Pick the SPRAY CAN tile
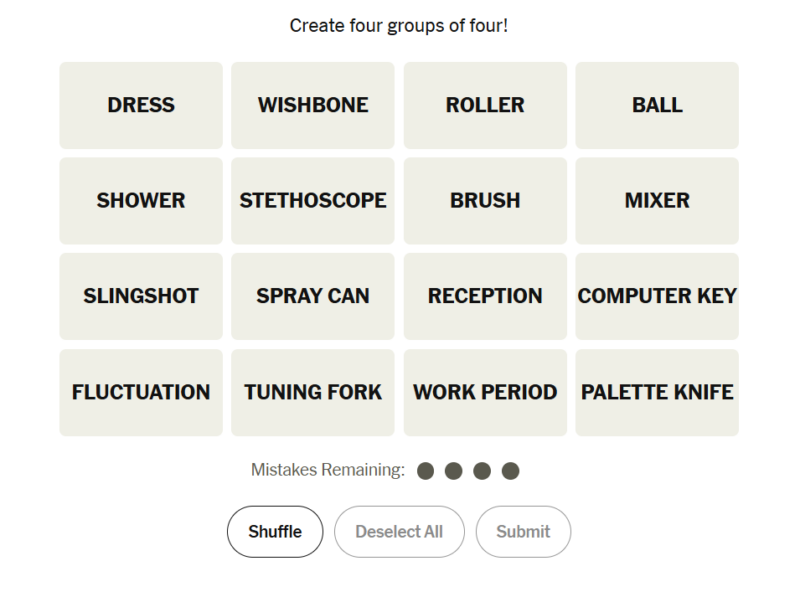 click(x=313, y=296)
